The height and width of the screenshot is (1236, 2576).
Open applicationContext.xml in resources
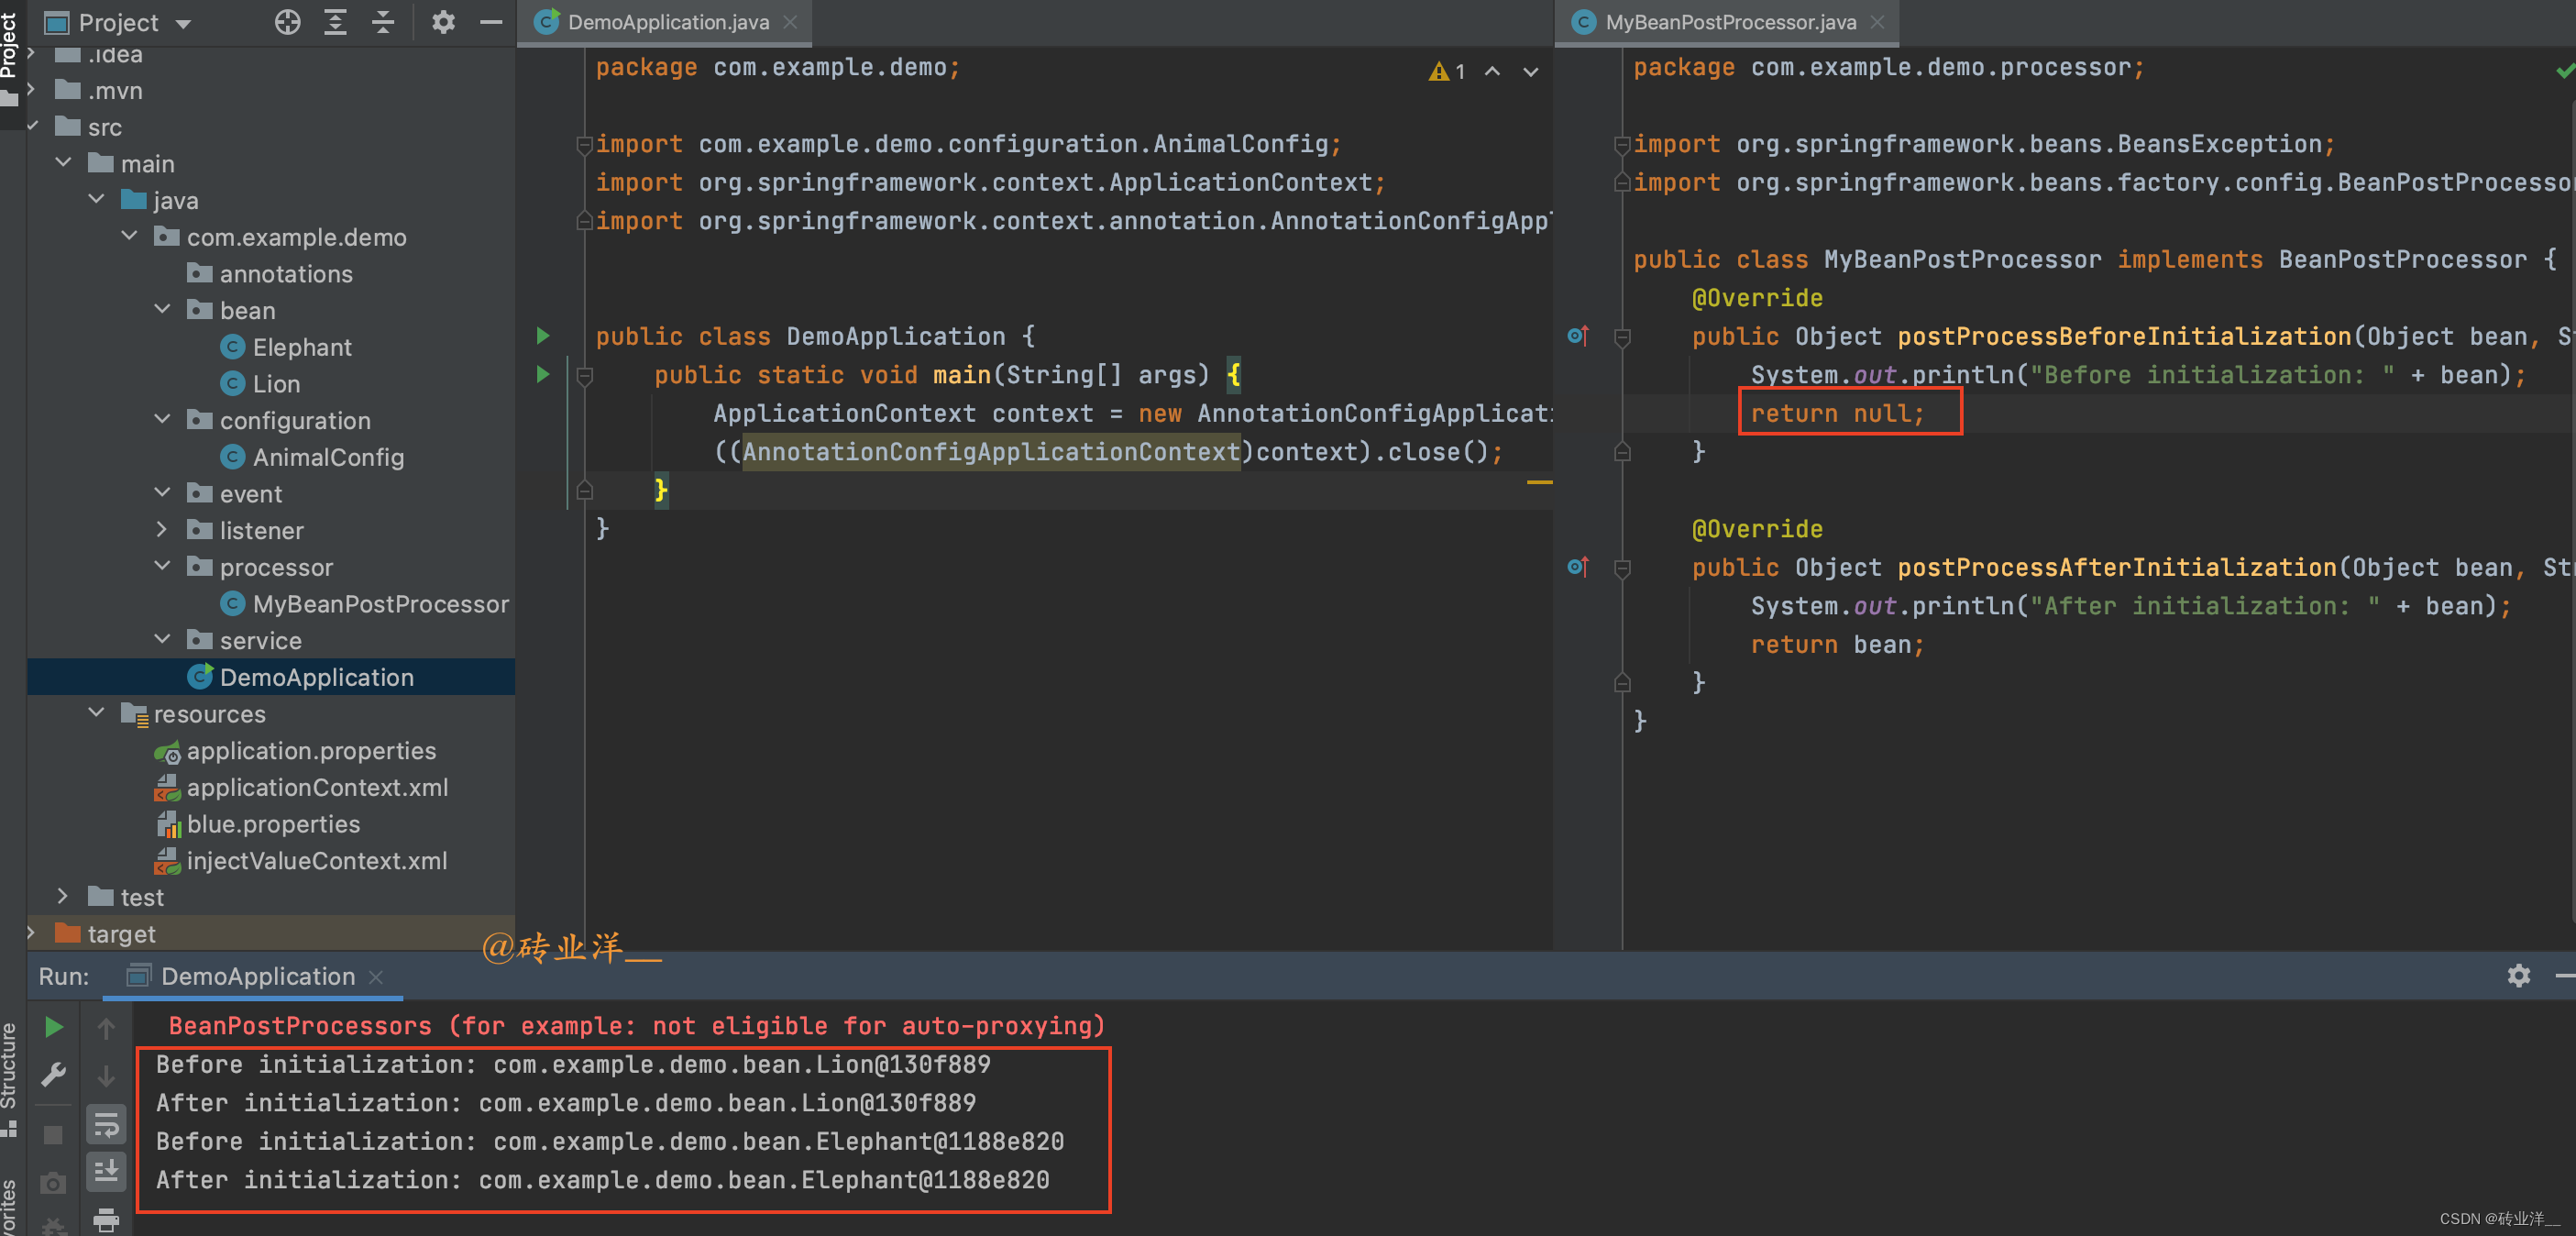[x=316, y=788]
